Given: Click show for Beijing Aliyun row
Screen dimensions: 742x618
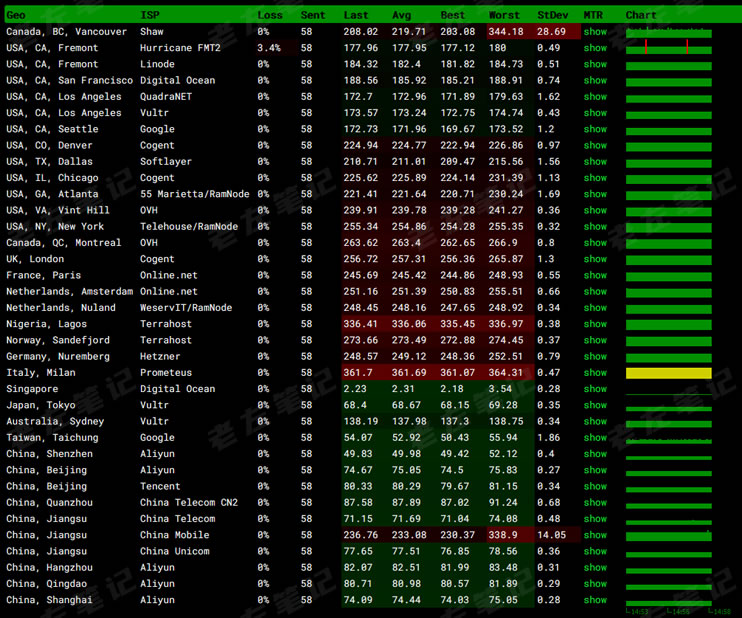Looking at the screenshot, I should pyautogui.click(x=595, y=470).
